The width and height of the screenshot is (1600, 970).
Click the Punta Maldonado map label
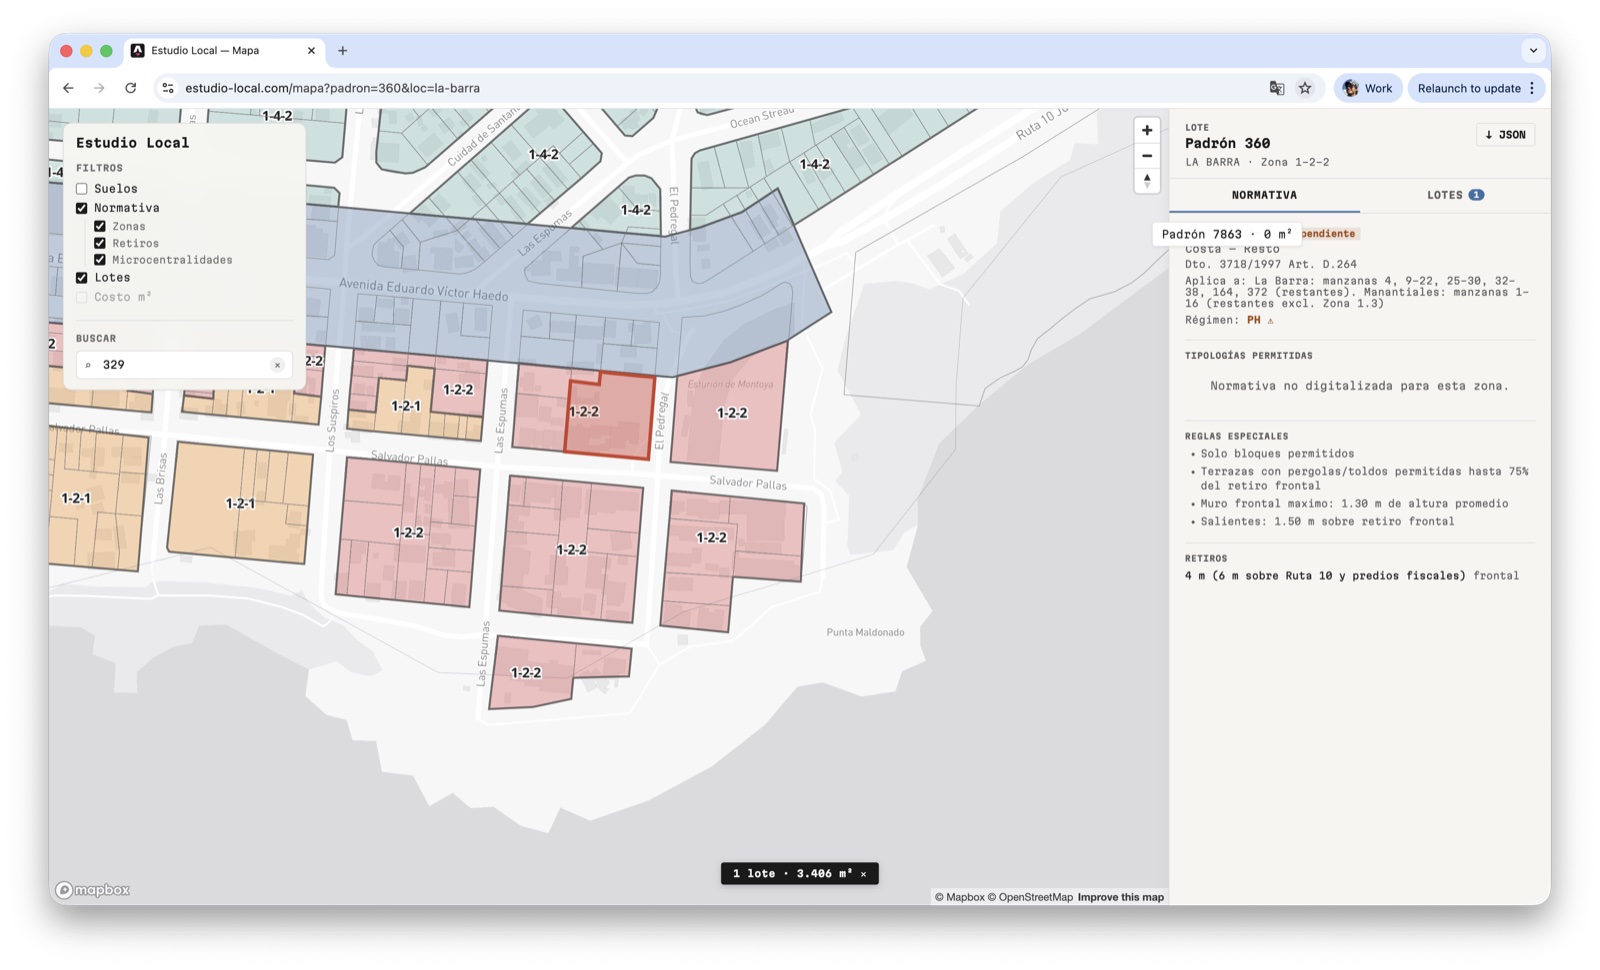click(x=865, y=632)
